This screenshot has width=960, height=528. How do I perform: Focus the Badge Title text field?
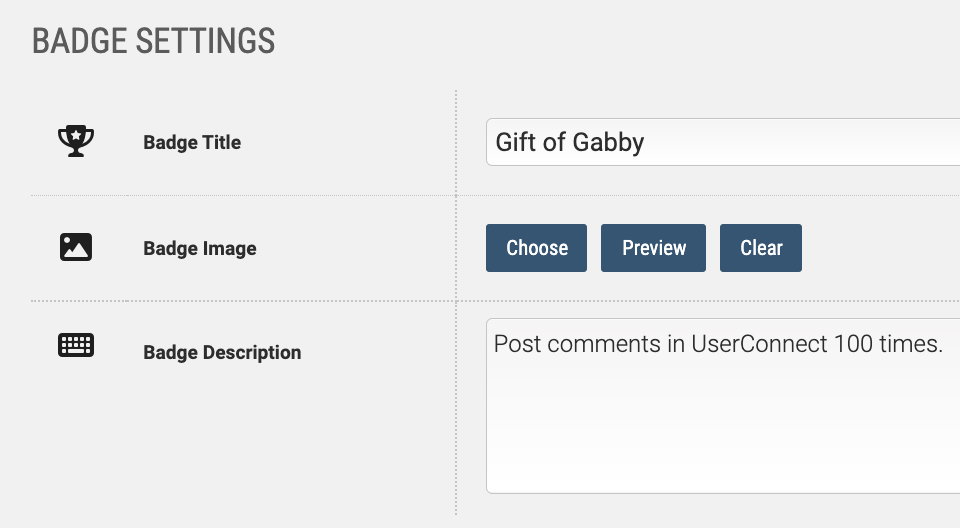tap(723, 142)
